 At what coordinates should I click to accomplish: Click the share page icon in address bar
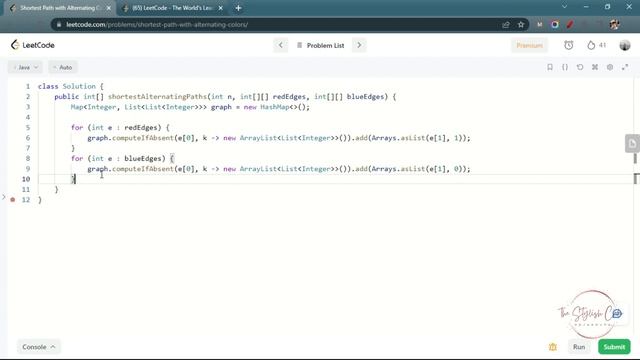[506, 24]
